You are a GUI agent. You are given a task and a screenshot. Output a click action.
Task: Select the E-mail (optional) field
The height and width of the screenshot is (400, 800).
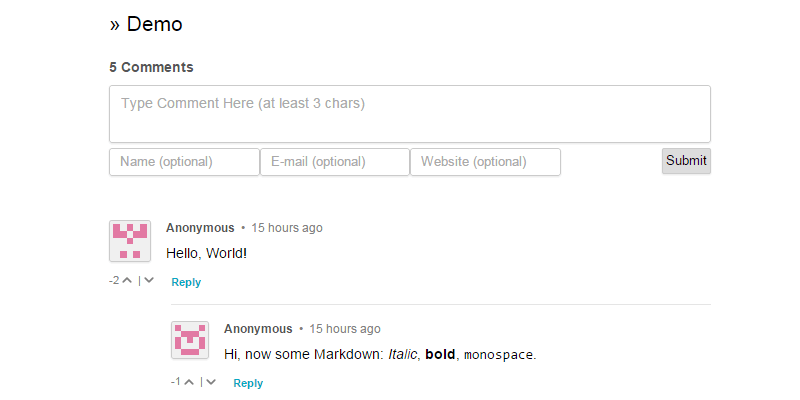point(335,162)
